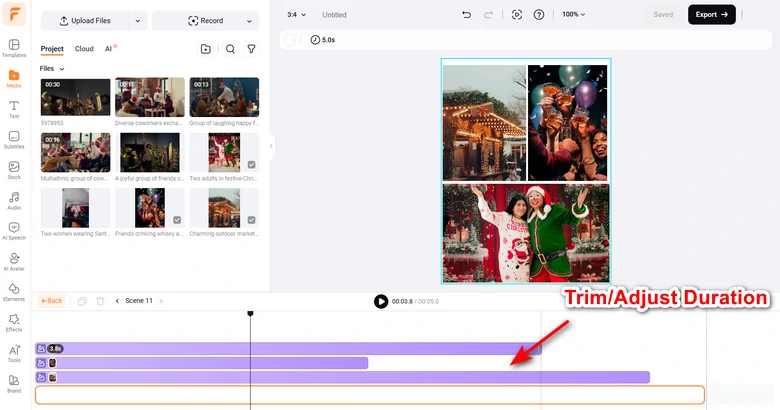Click the screenshot capture icon in top toolbar
Screen dimensions: 780x410
[517, 14]
